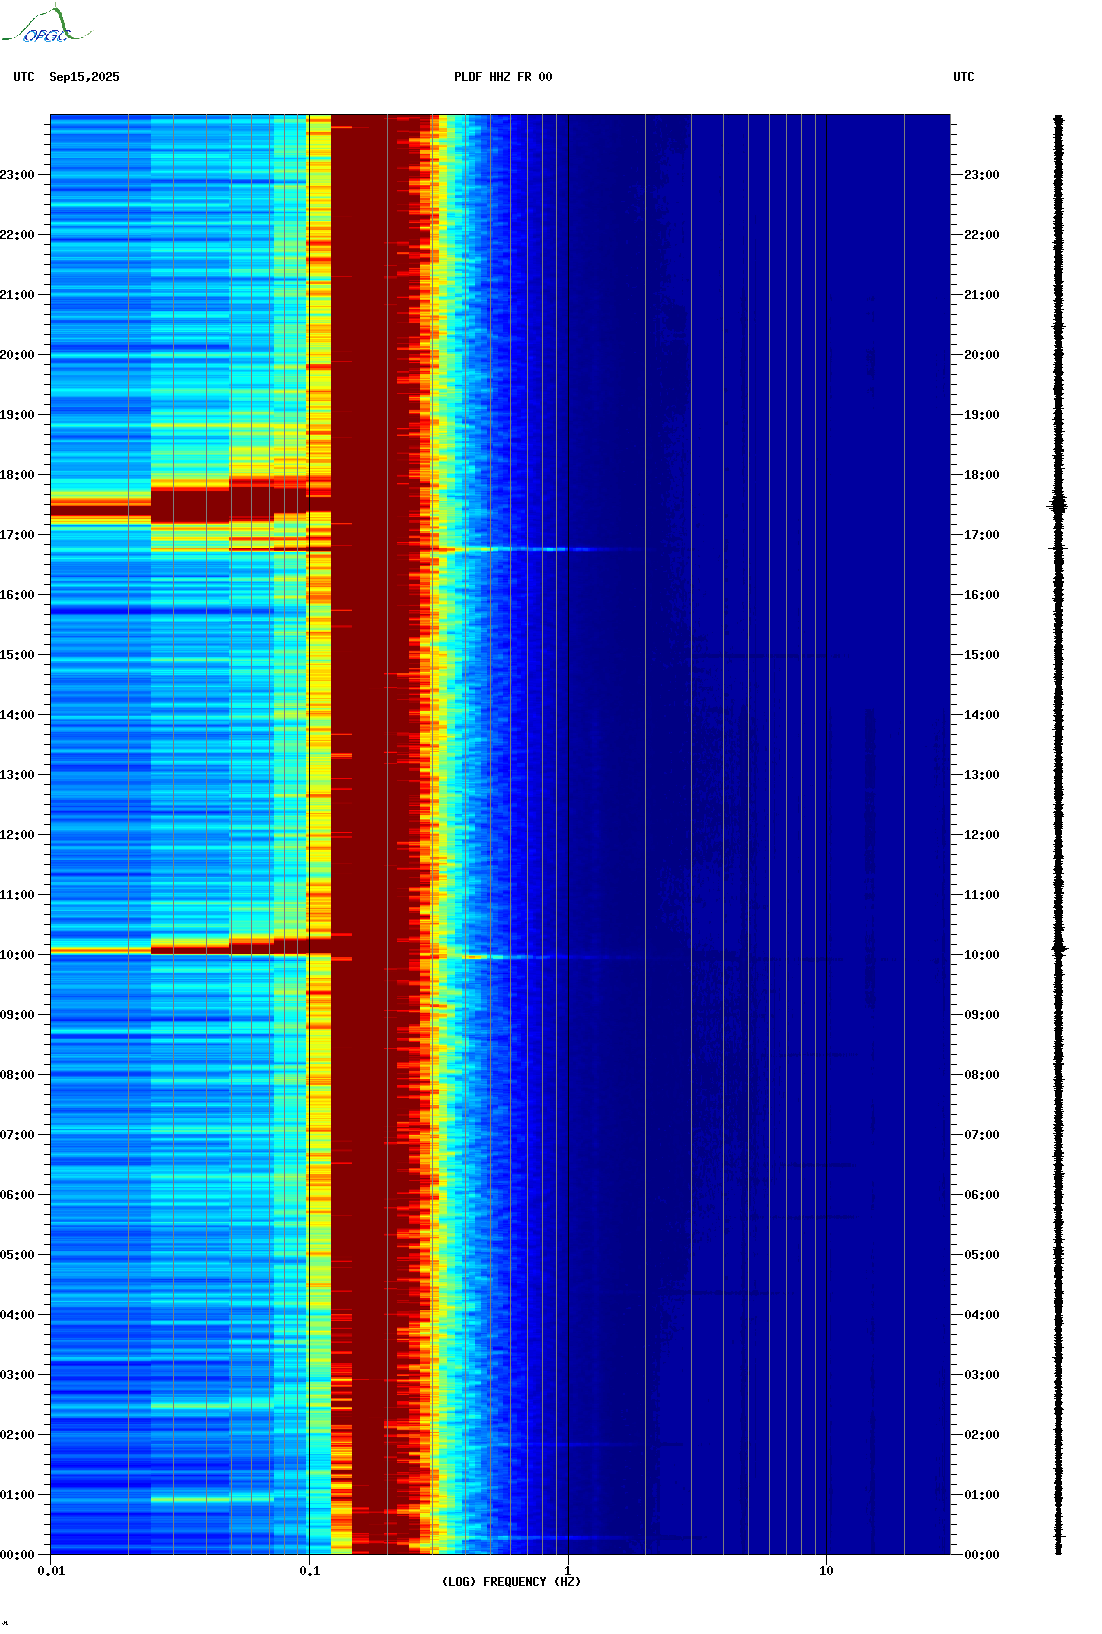Click the right axis 08:00 time label
This screenshot has height=1634, width=1102.
pos(982,1075)
